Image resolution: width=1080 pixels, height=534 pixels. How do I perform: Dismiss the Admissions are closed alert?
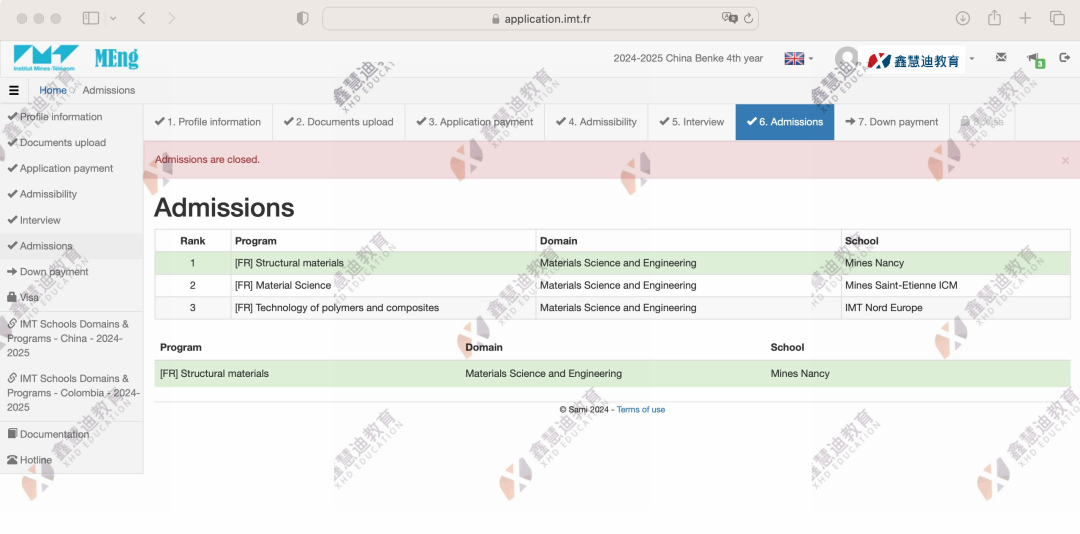pyautogui.click(x=1065, y=161)
